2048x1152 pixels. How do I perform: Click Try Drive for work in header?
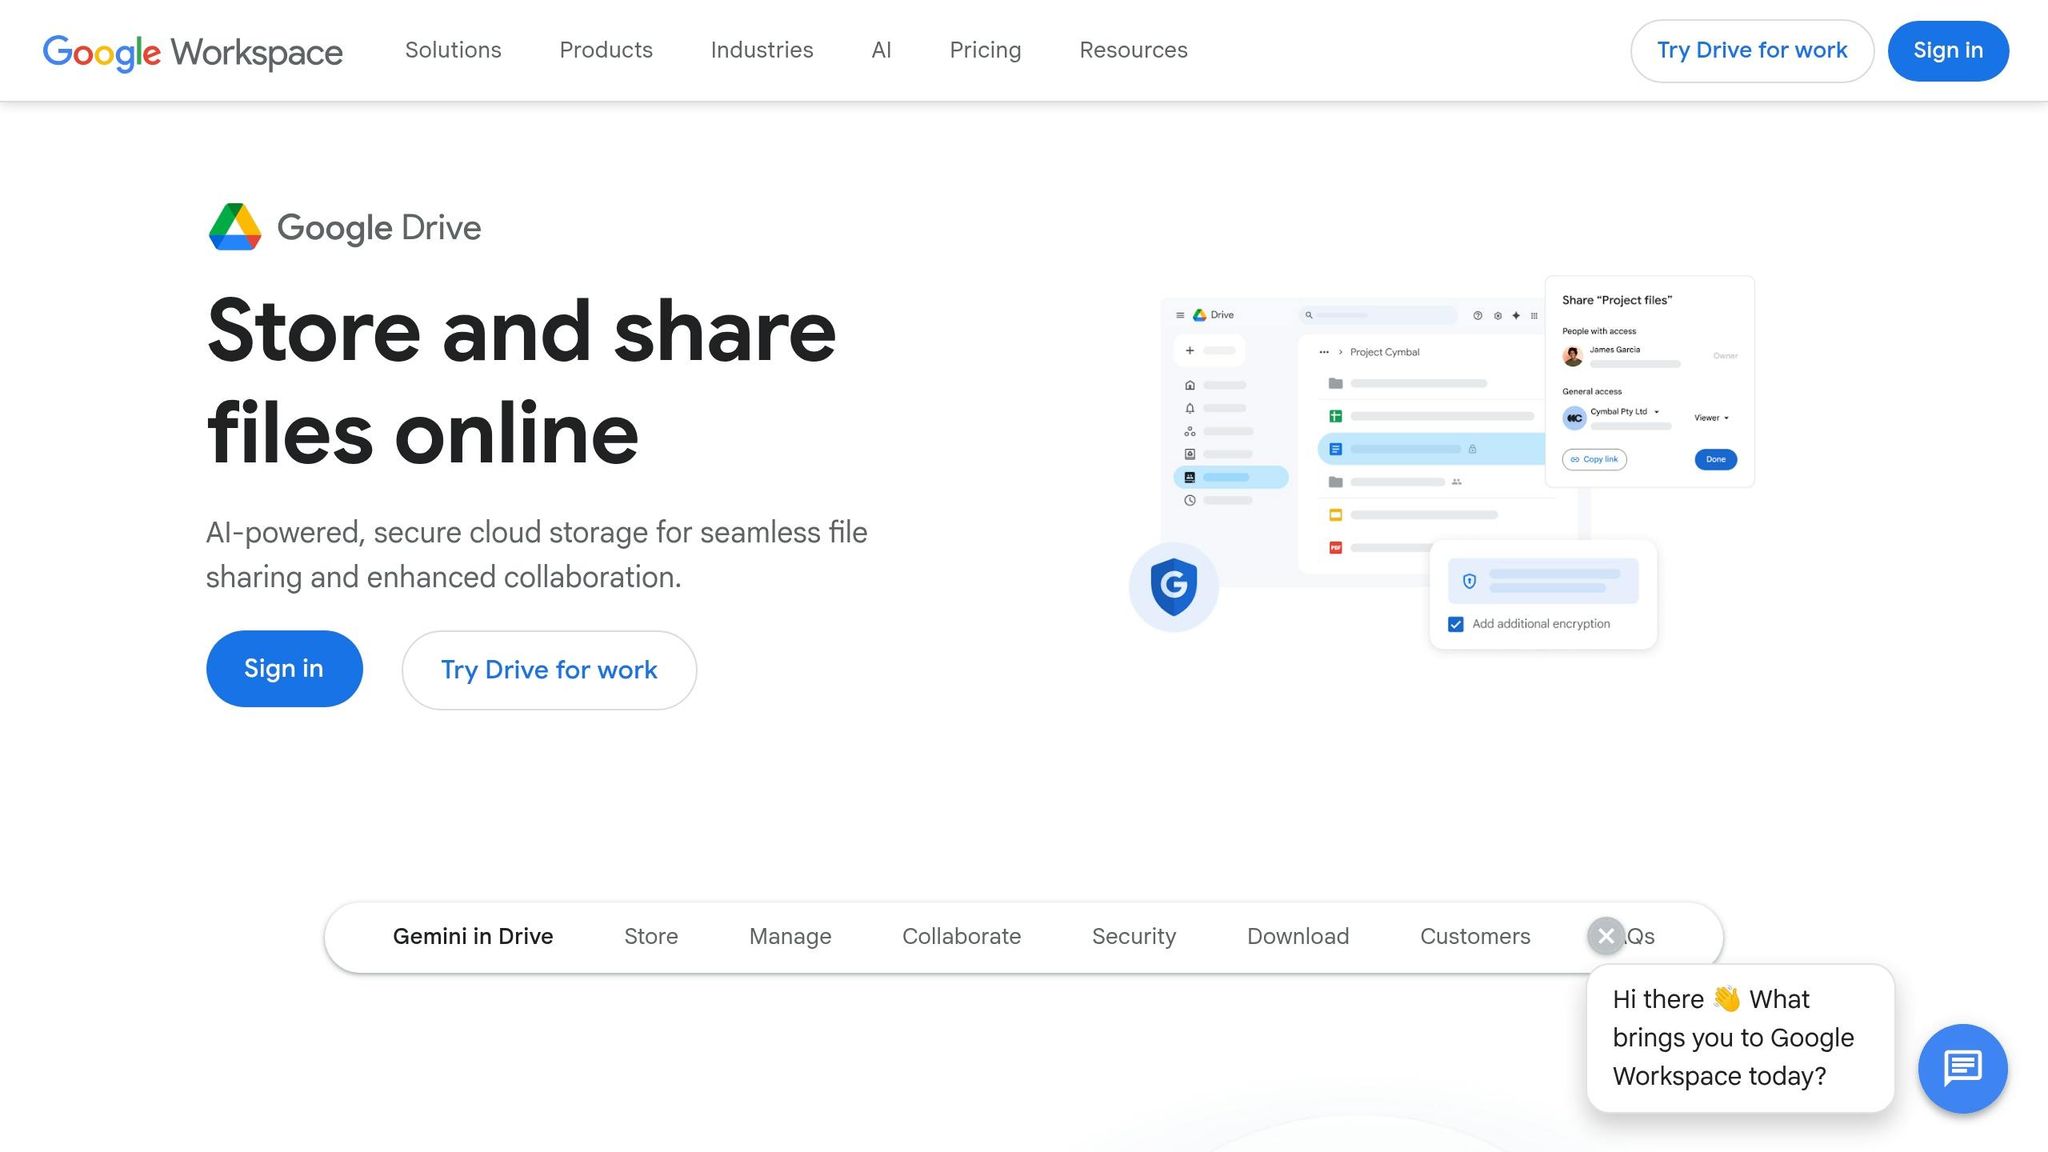pos(1752,51)
